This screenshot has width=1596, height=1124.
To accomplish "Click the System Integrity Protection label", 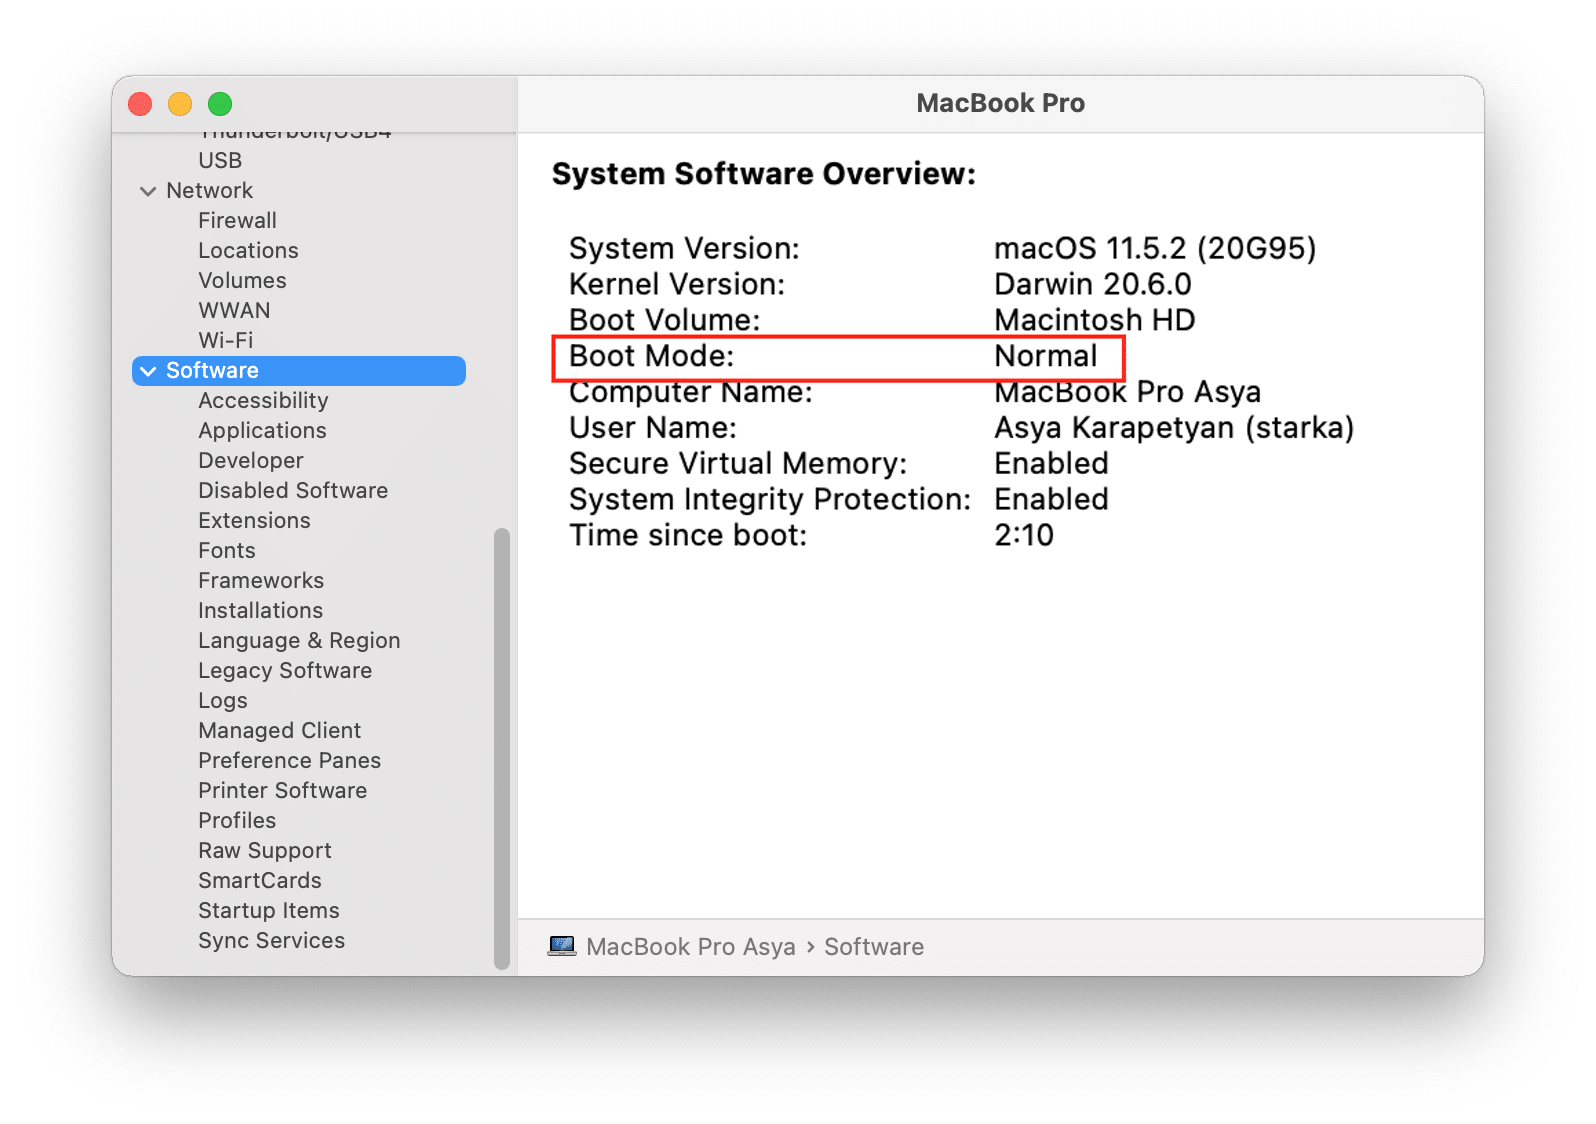I will [x=770, y=499].
